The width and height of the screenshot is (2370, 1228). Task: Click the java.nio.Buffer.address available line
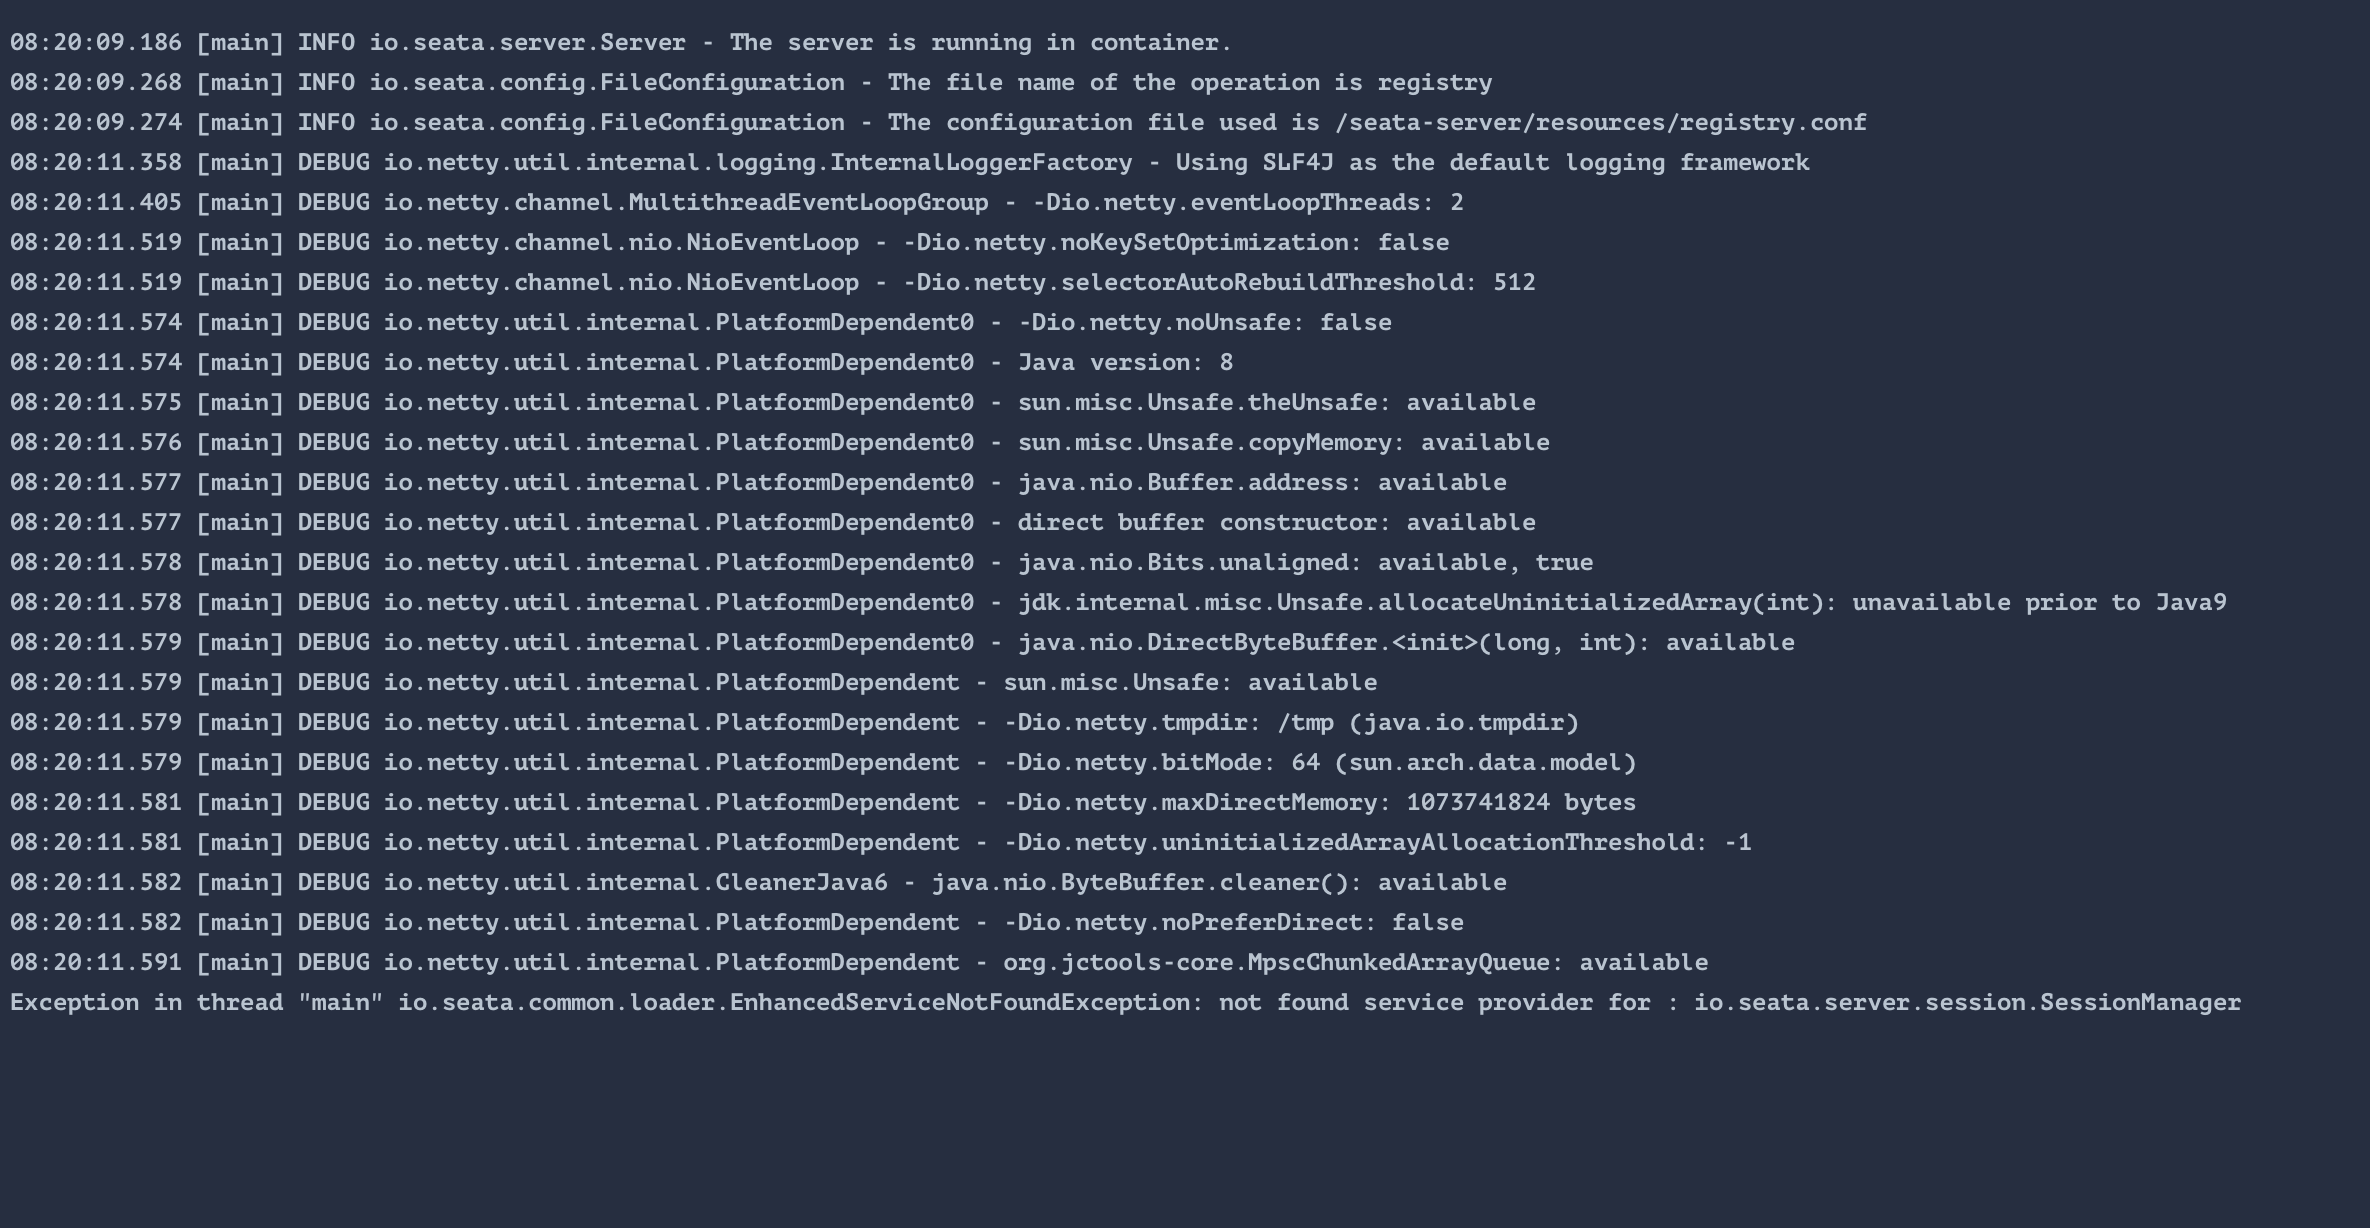pyautogui.click(x=758, y=482)
